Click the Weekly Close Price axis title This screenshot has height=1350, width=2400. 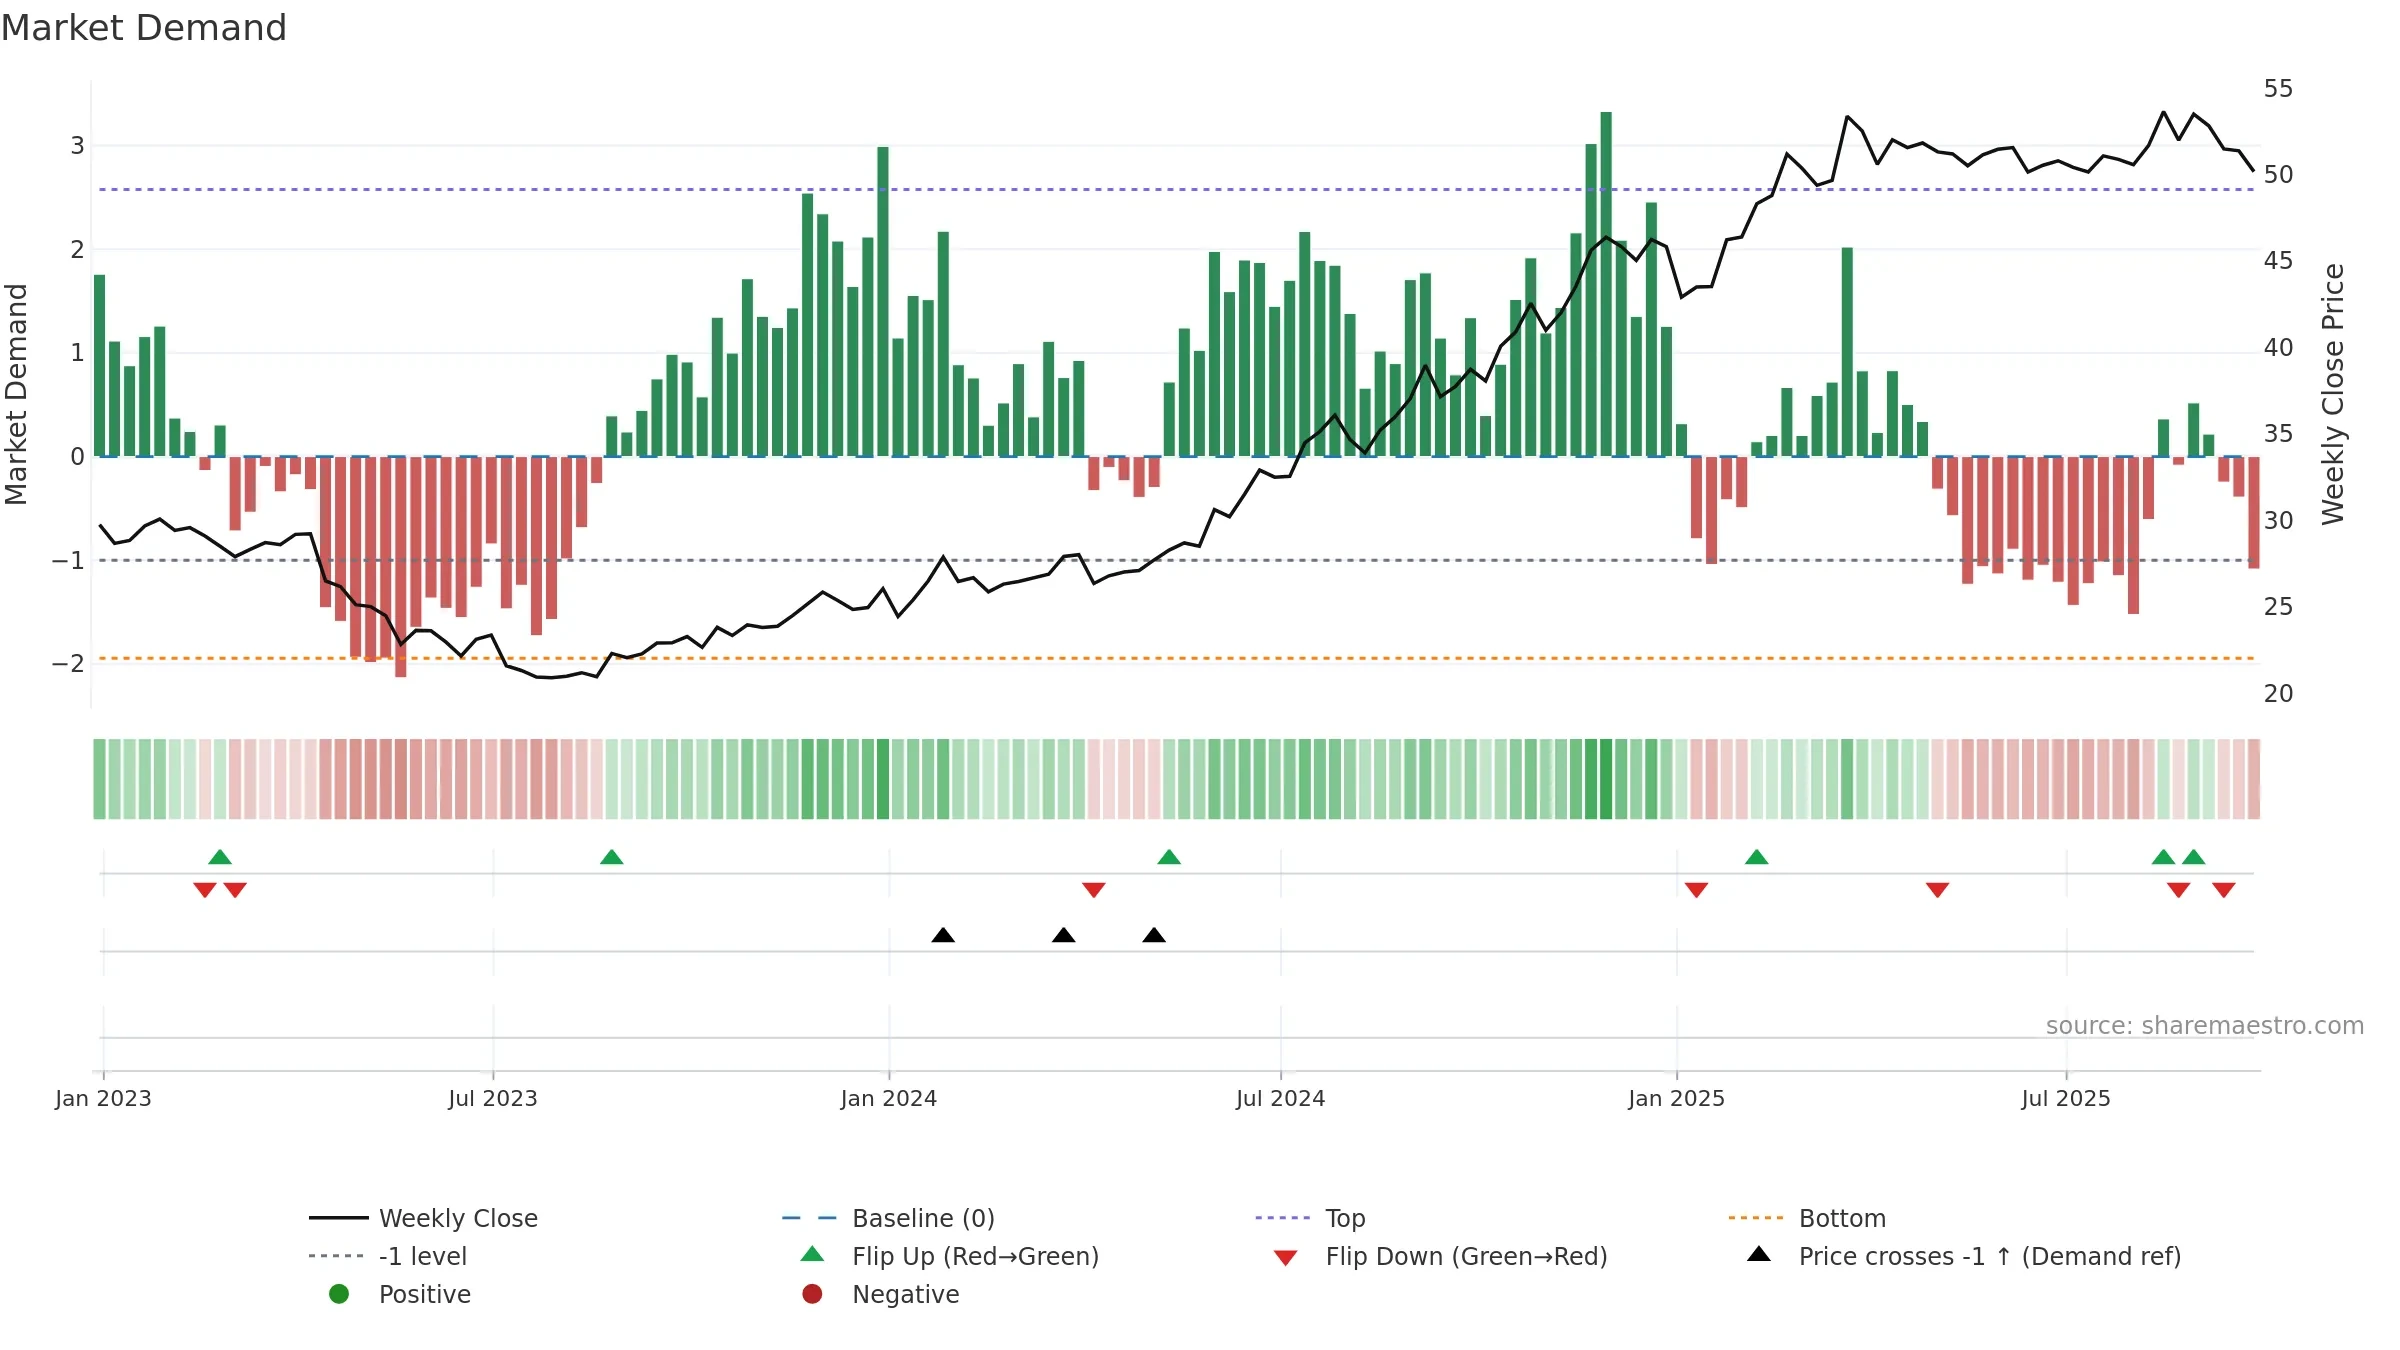2333,394
